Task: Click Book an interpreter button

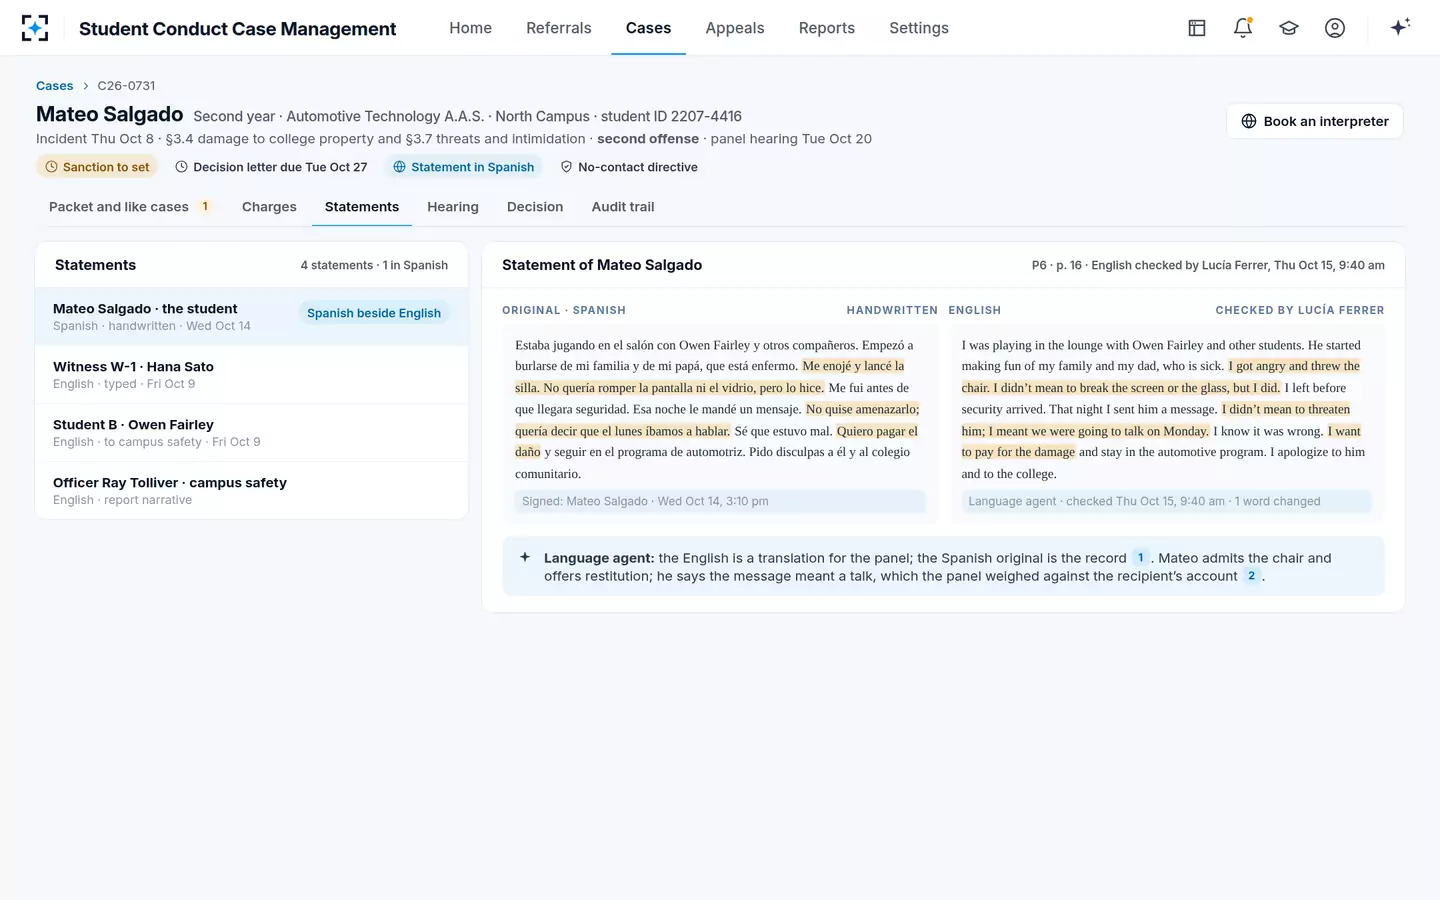Action: coord(1315,121)
